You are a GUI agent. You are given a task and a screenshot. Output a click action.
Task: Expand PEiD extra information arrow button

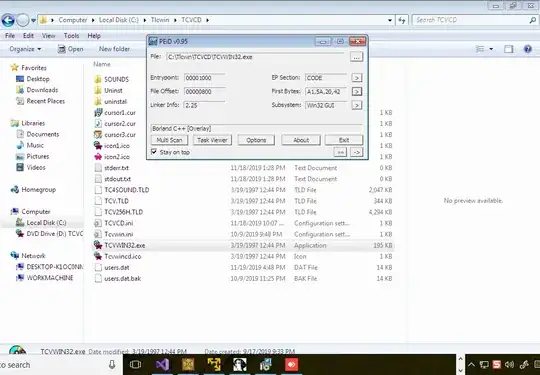coord(357,152)
